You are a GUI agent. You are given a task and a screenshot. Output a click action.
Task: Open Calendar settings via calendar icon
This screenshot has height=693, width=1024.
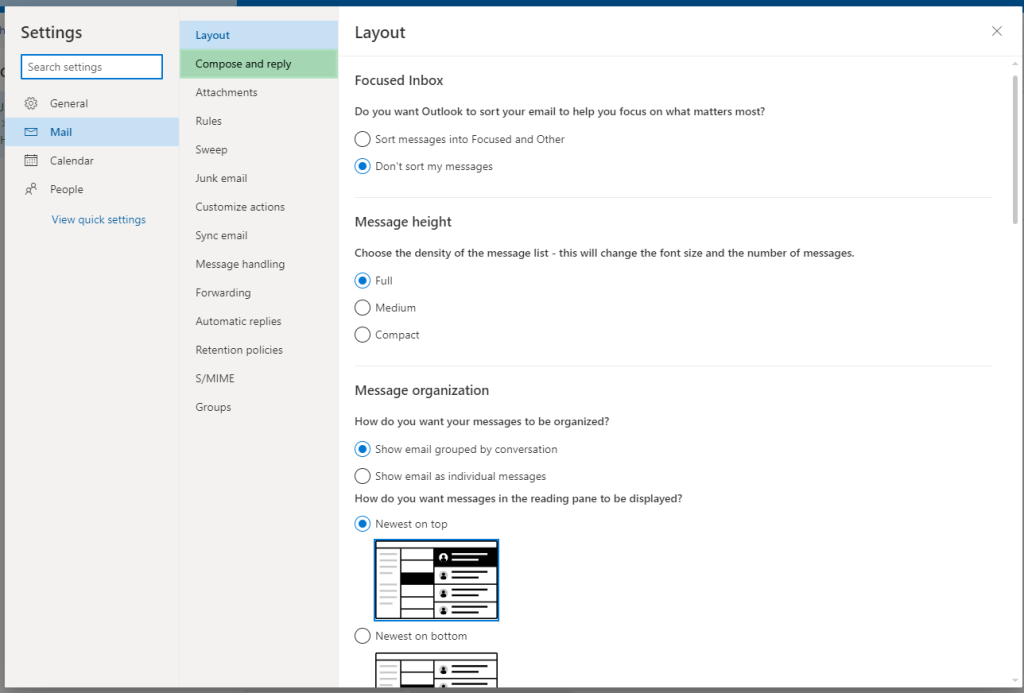pos(33,160)
